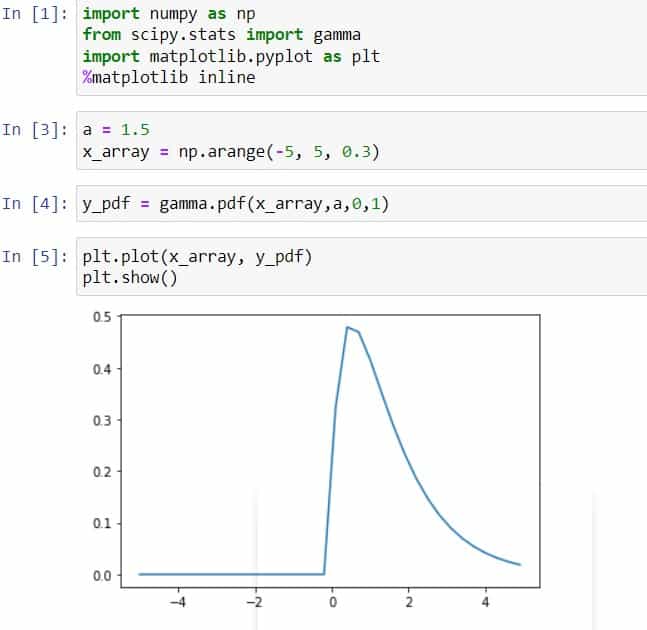
Task: Select the In [1] cell prompt
Action: click(35, 14)
